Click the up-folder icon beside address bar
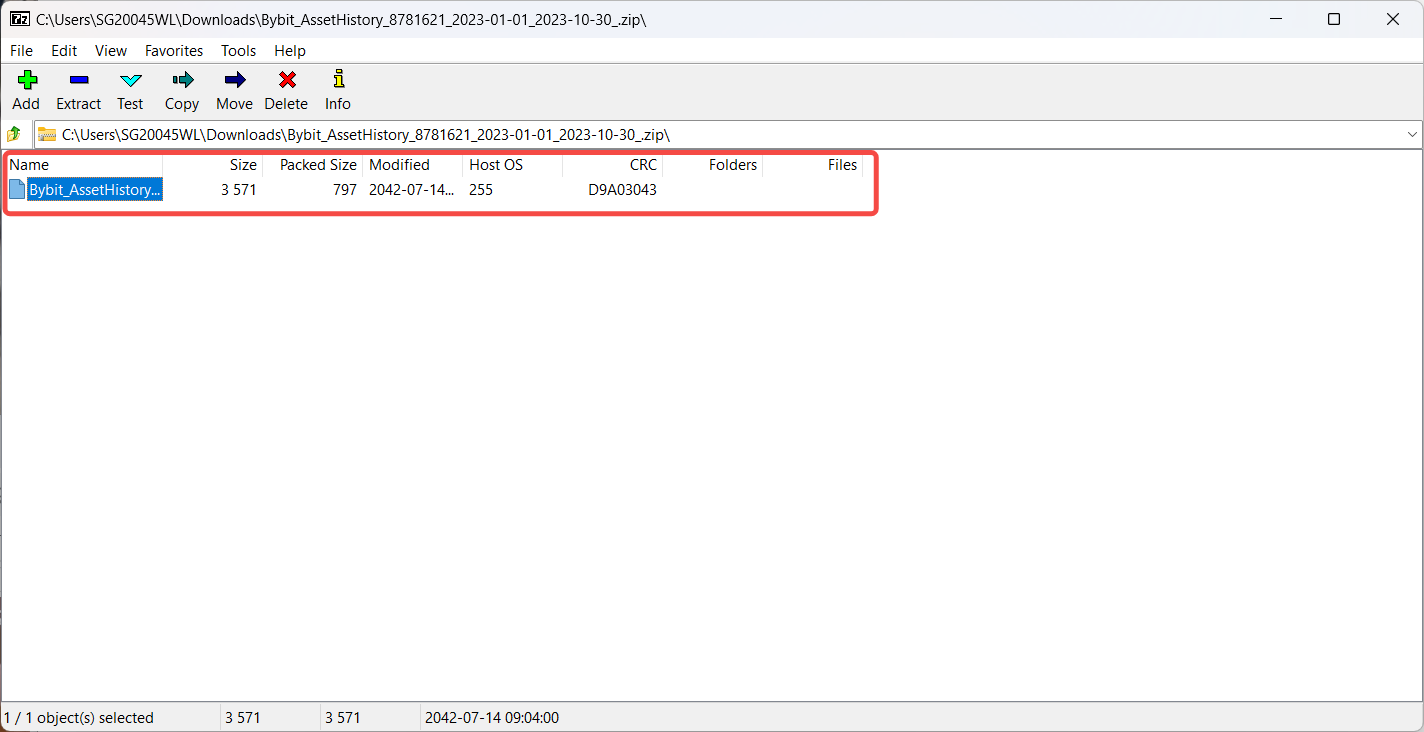This screenshot has height=732, width=1424. [x=15, y=134]
